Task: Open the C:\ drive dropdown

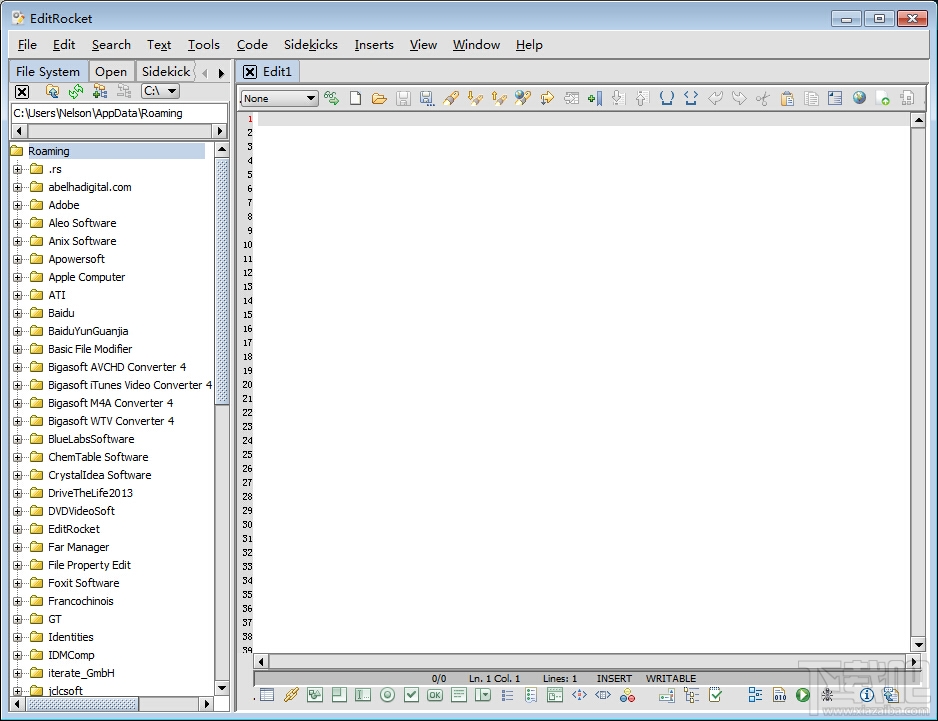Action: tap(160, 91)
